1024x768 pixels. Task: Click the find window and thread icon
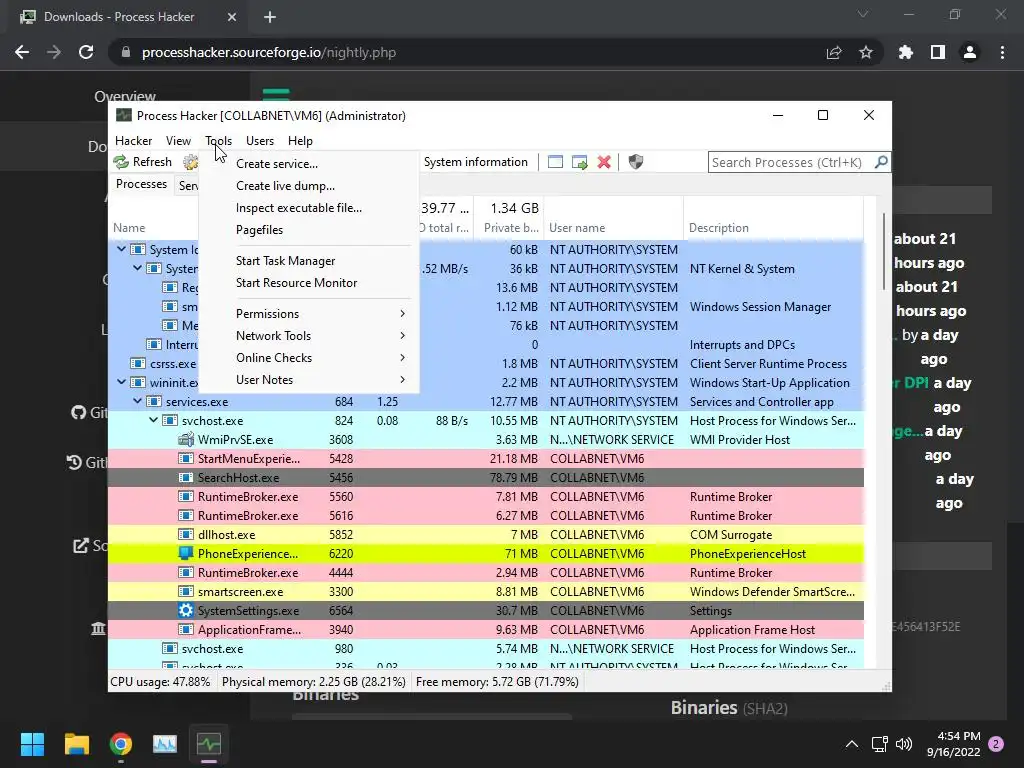pos(579,162)
